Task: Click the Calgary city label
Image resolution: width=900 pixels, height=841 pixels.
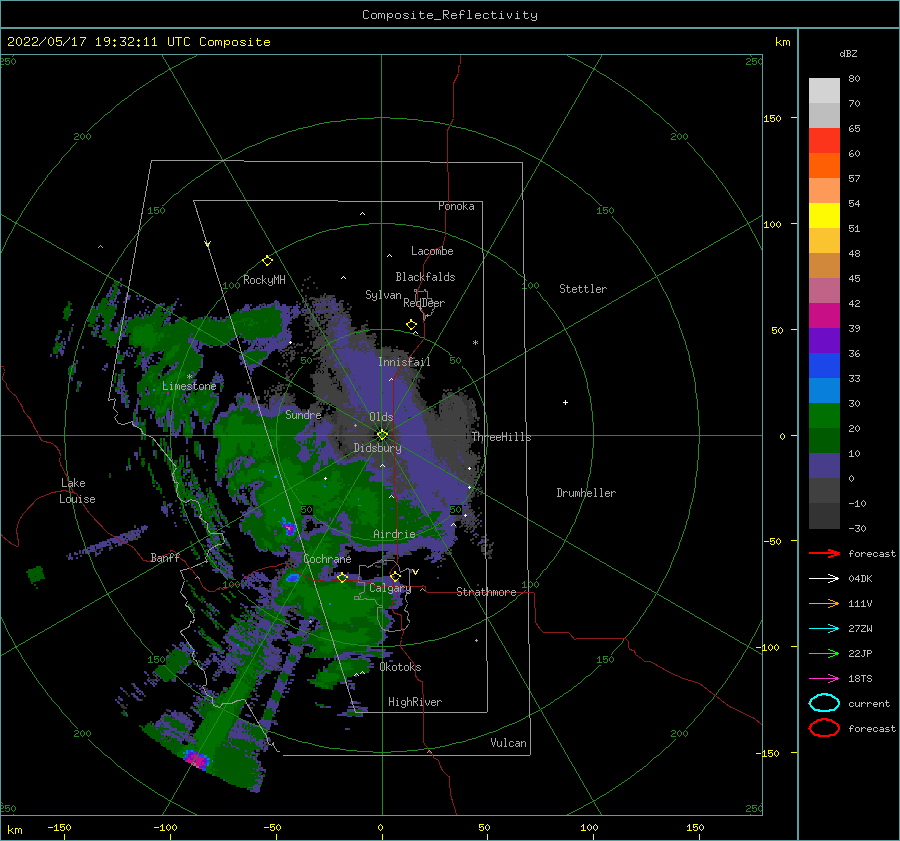Action: click(x=390, y=588)
